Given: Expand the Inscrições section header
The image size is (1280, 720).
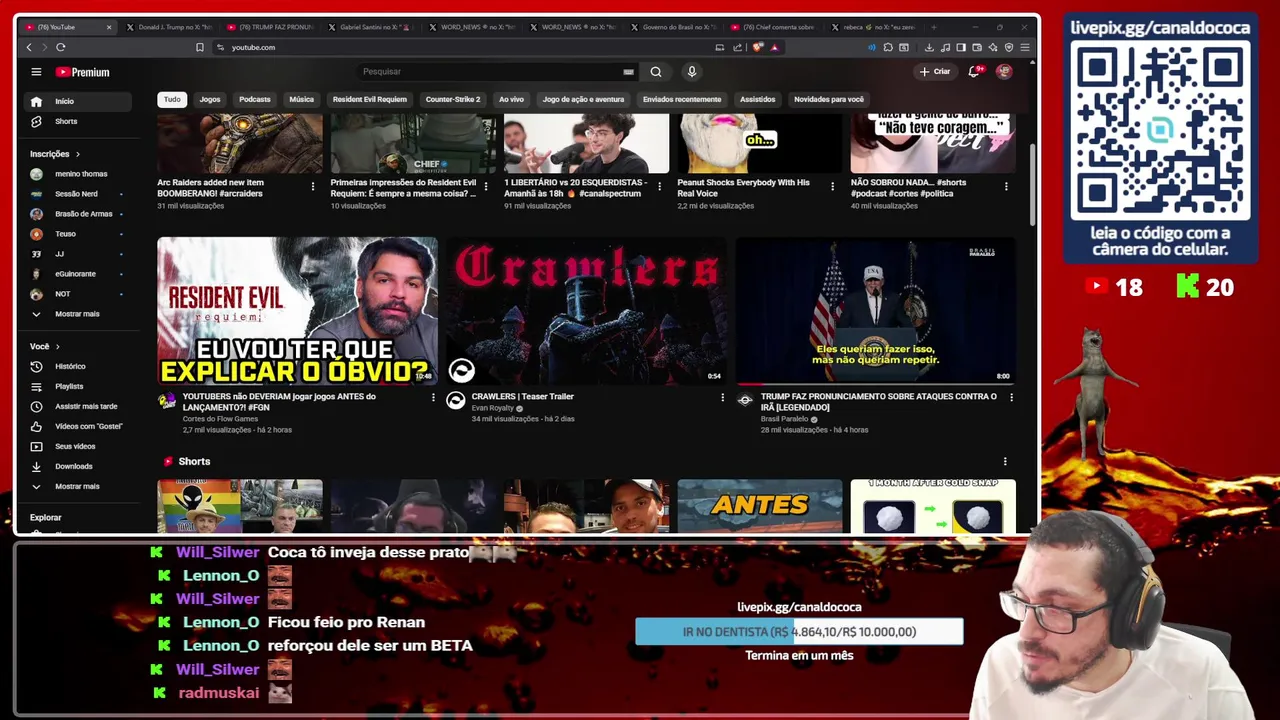Looking at the screenshot, I should coord(55,154).
